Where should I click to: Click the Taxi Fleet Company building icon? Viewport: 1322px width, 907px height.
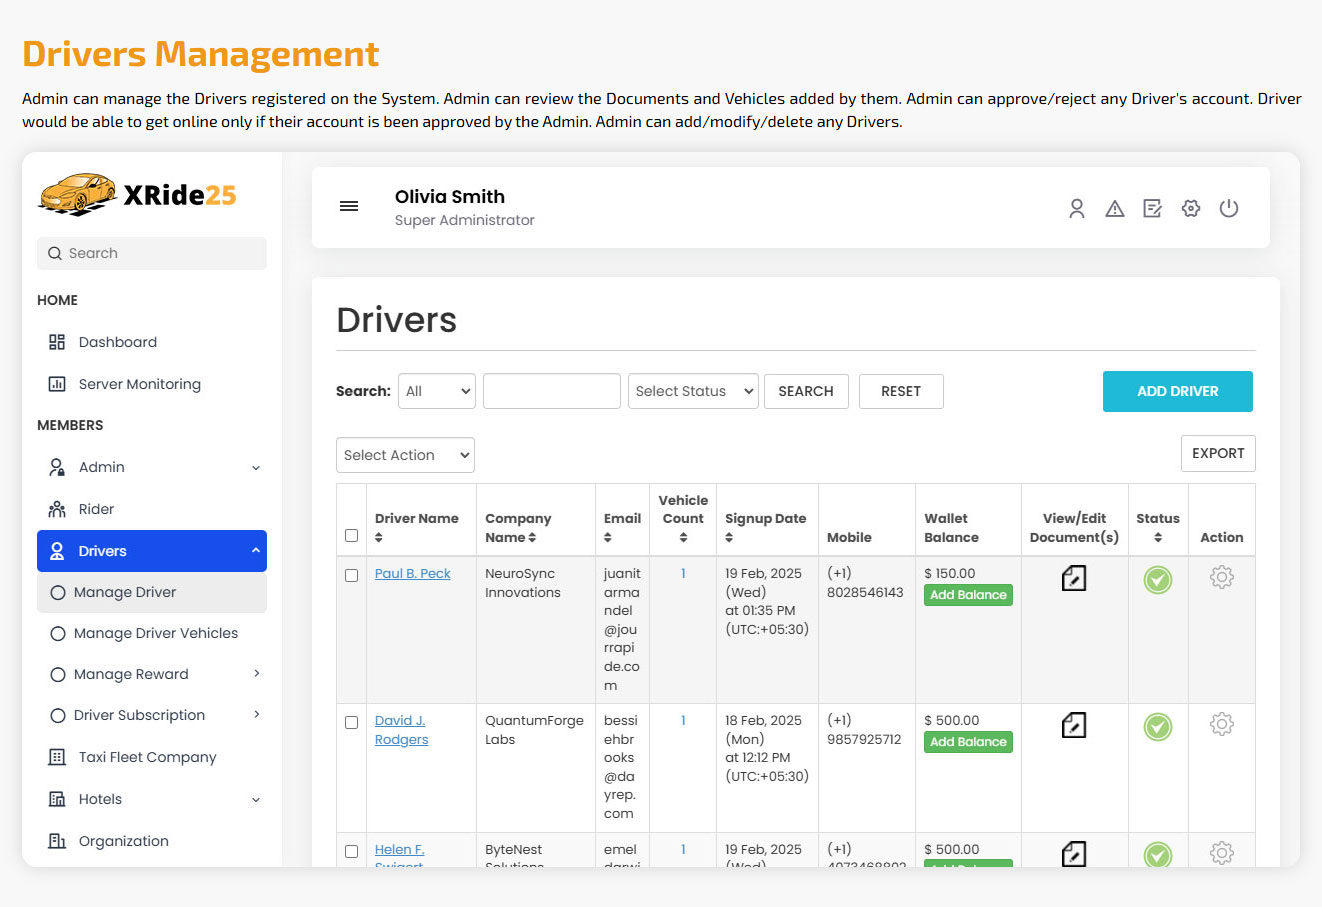tap(57, 757)
